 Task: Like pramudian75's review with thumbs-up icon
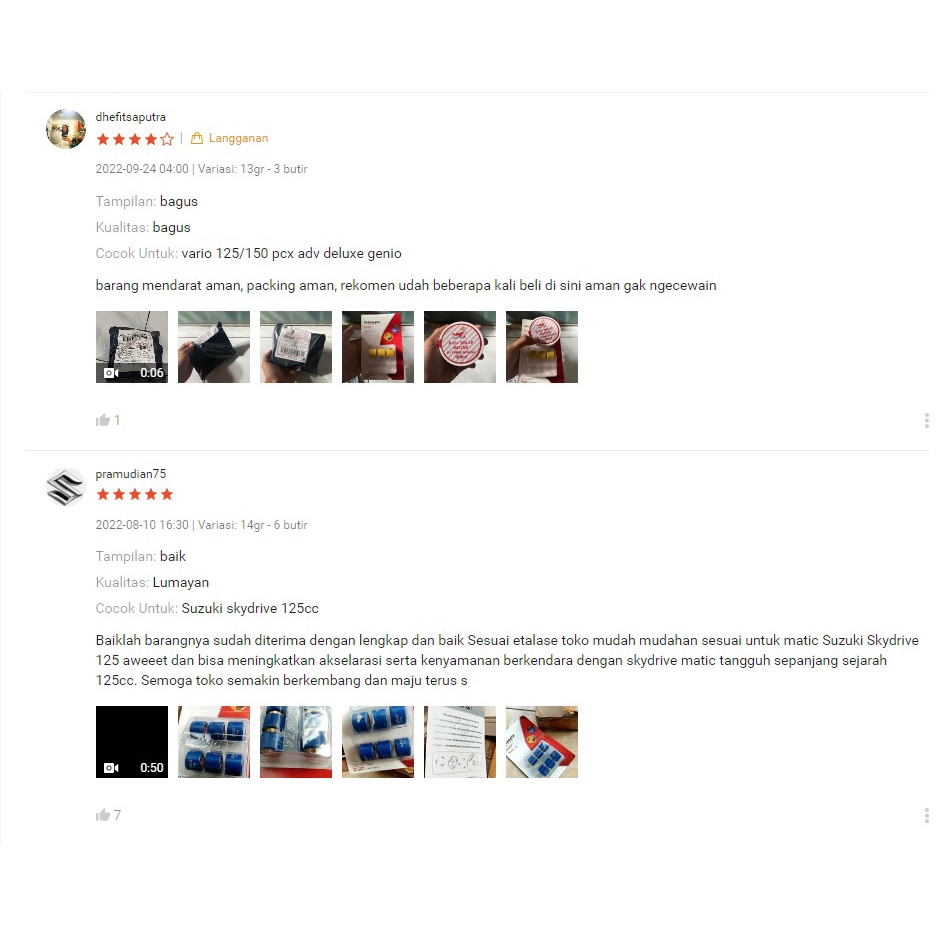(x=103, y=815)
